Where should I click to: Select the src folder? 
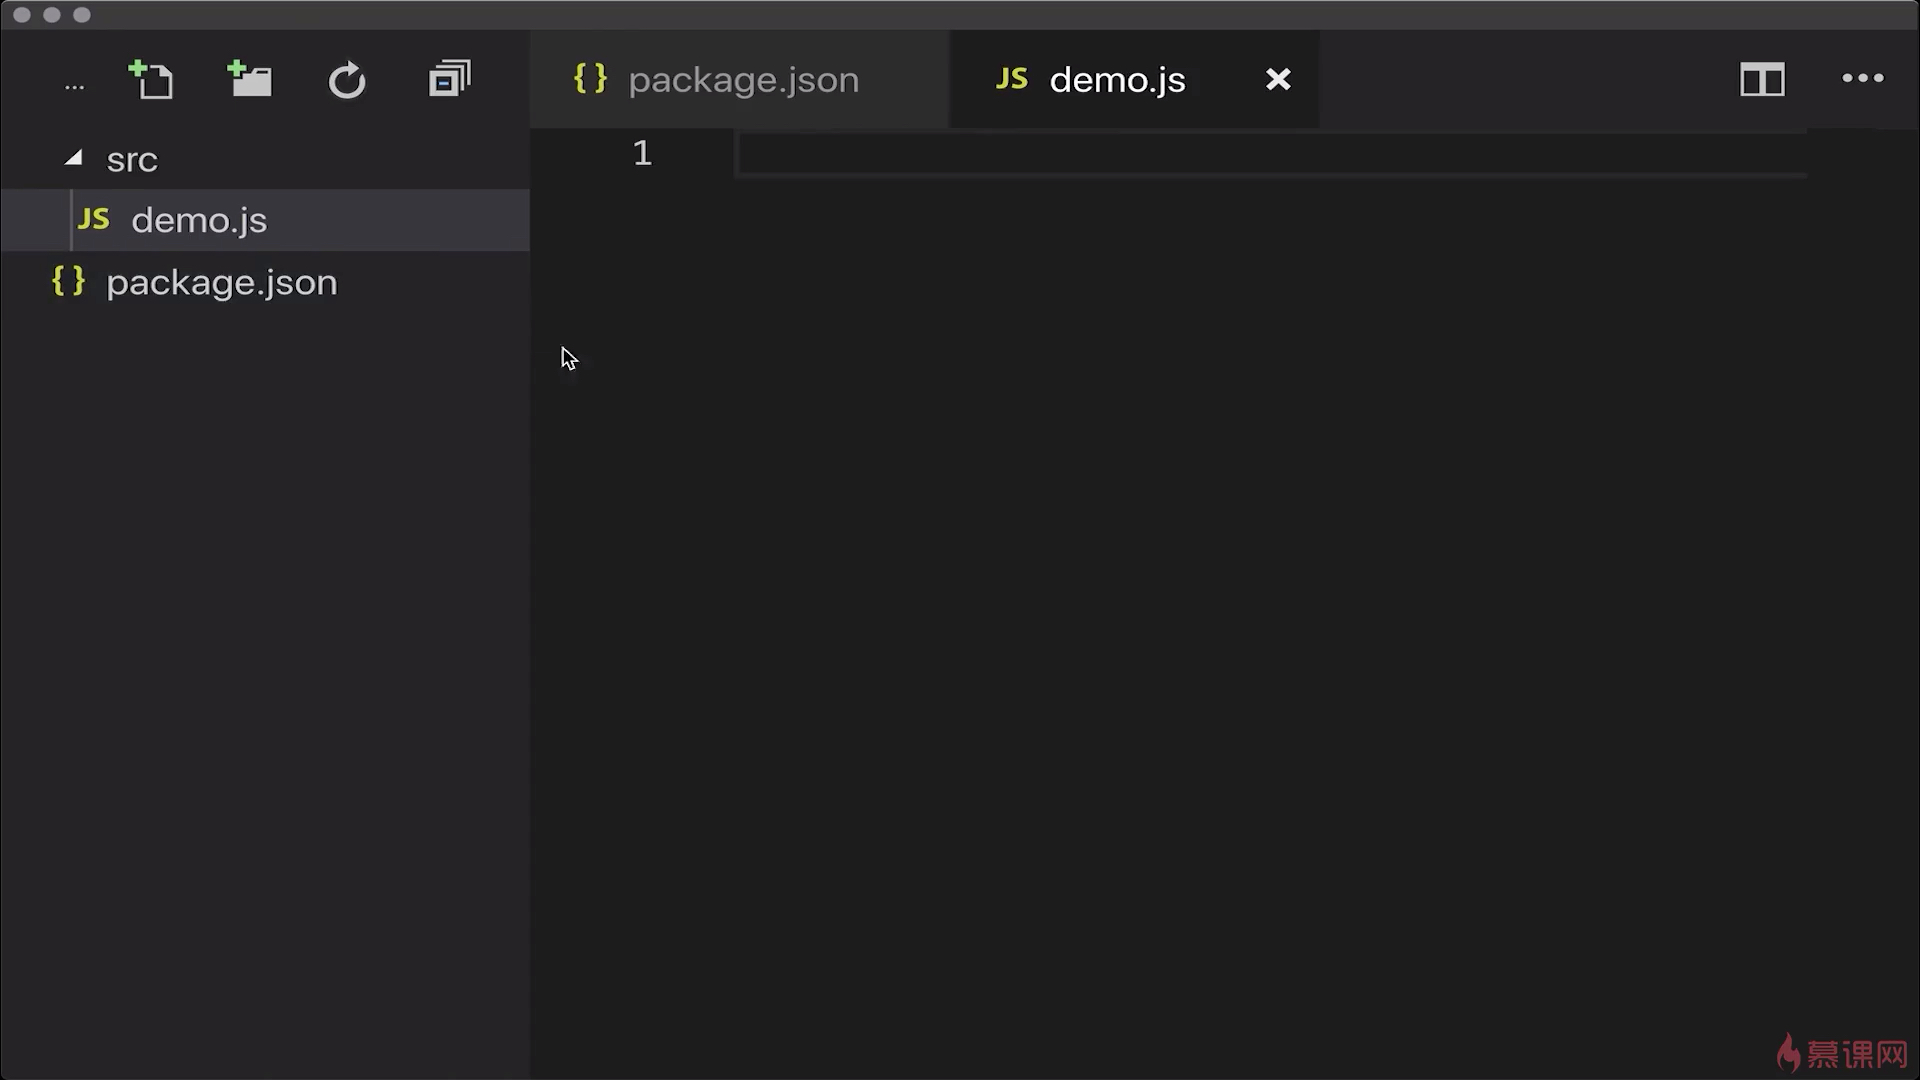point(132,160)
